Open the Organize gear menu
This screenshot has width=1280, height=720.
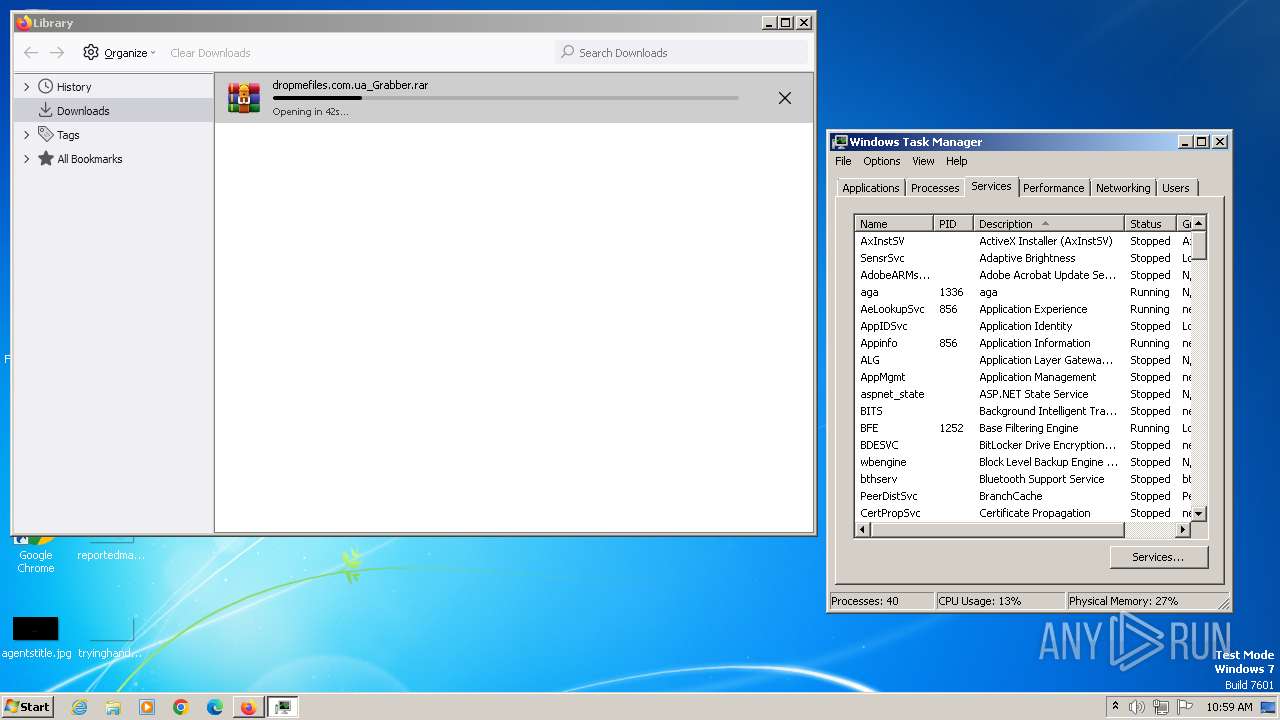click(119, 53)
